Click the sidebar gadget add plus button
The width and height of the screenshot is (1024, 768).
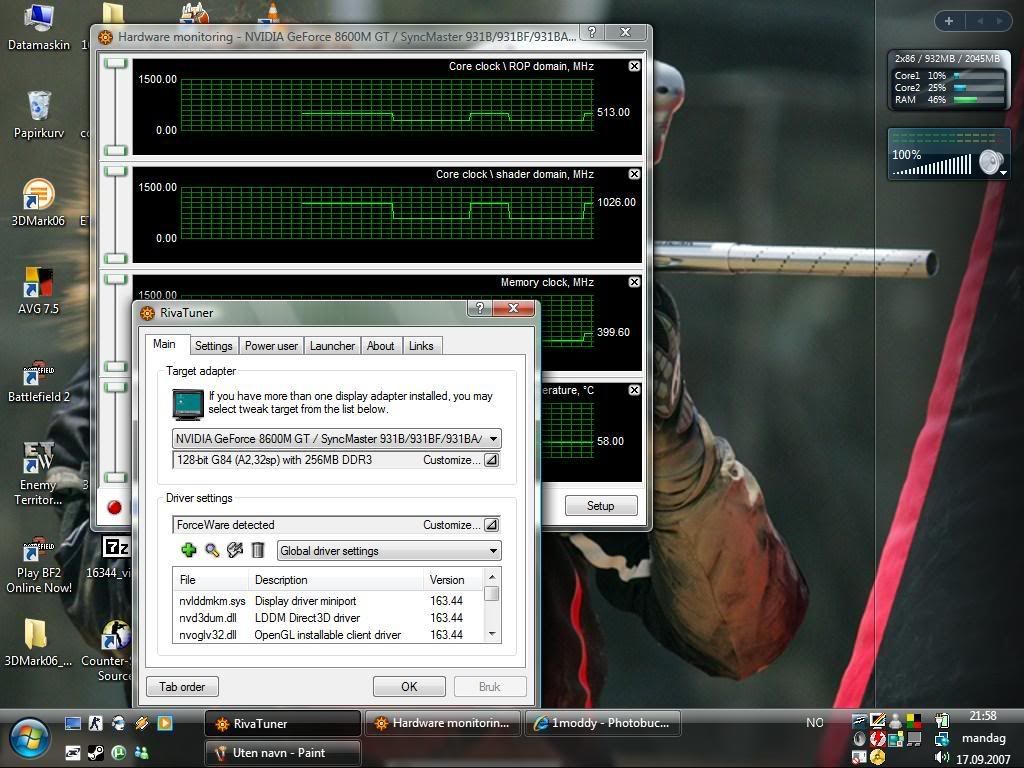tap(948, 21)
